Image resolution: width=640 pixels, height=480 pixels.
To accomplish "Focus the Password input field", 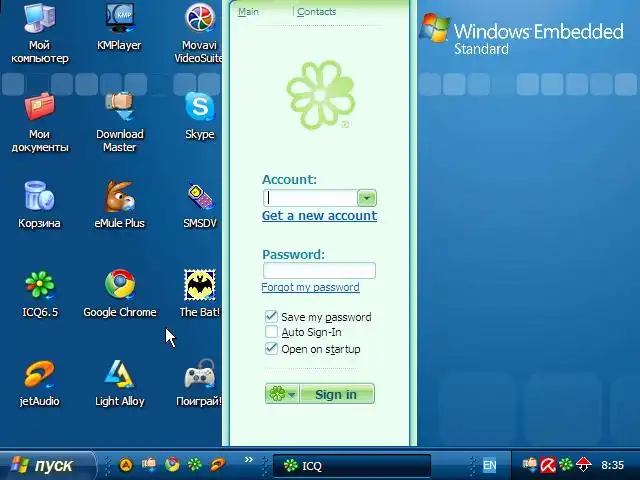I will [319, 271].
